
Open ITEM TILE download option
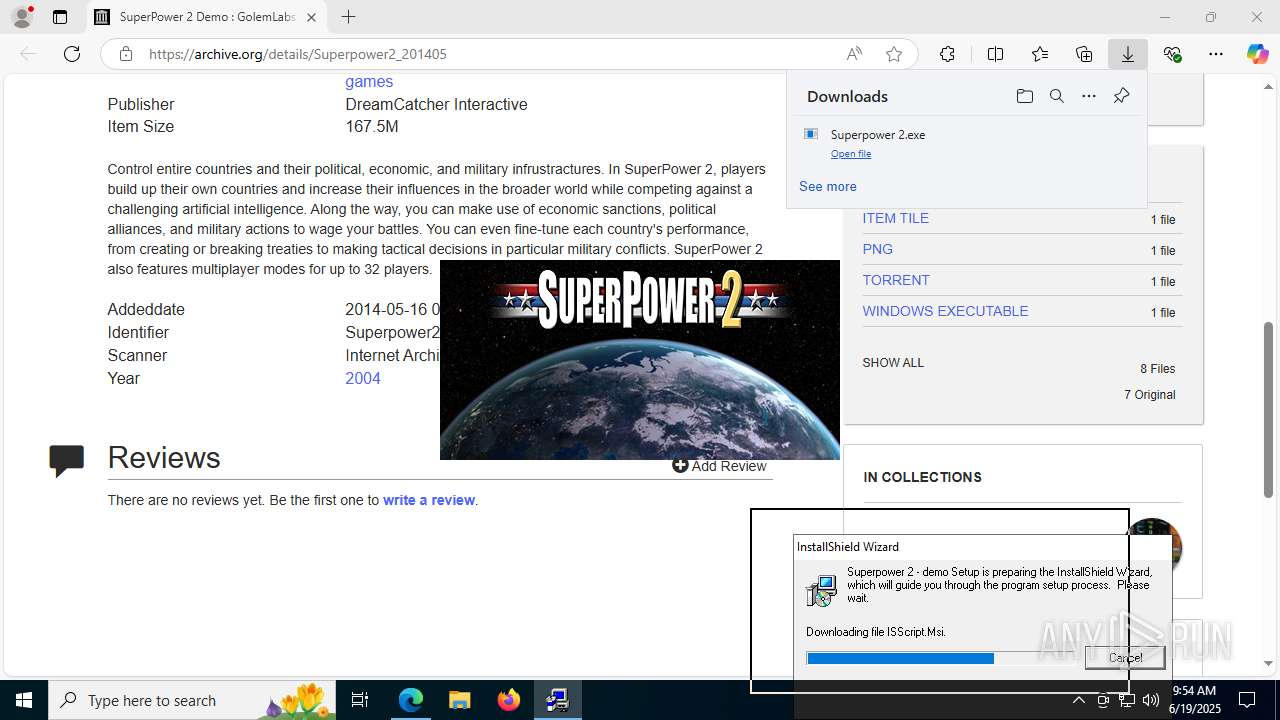click(896, 218)
